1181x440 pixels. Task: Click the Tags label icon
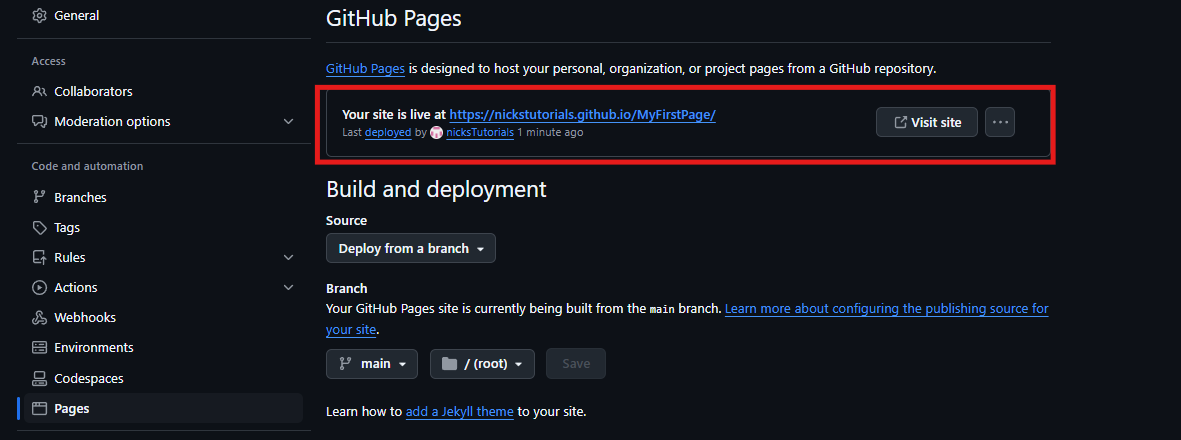[39, 228]
